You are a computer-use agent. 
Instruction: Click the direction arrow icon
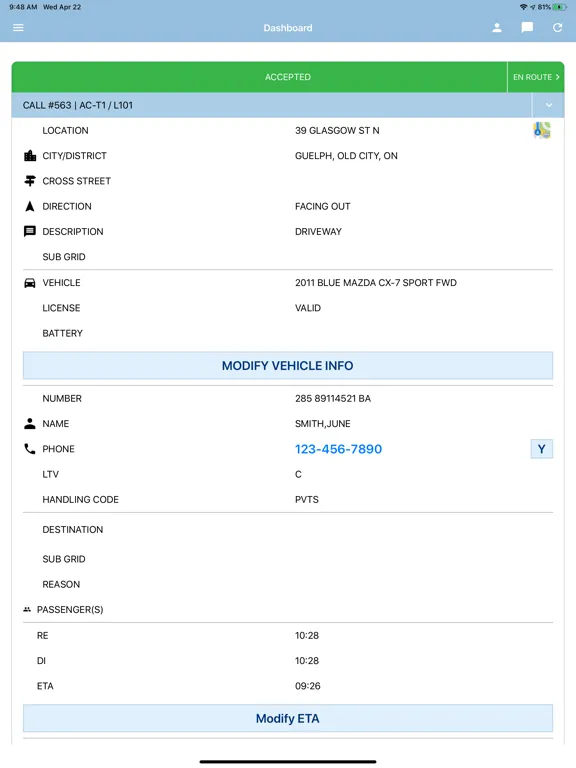click(x=30, y=206)
